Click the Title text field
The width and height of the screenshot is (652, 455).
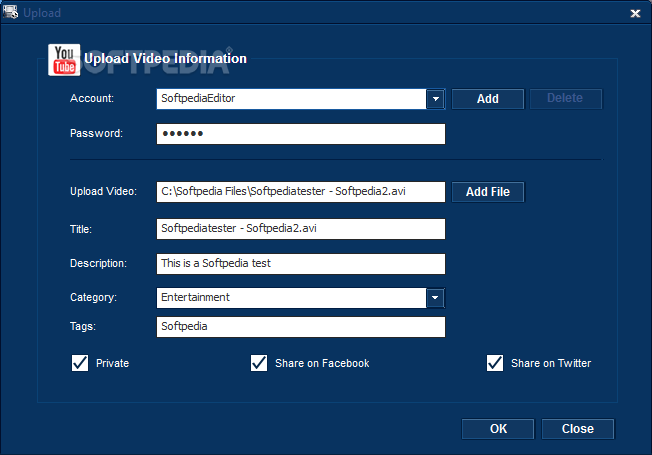click(301, 229)
